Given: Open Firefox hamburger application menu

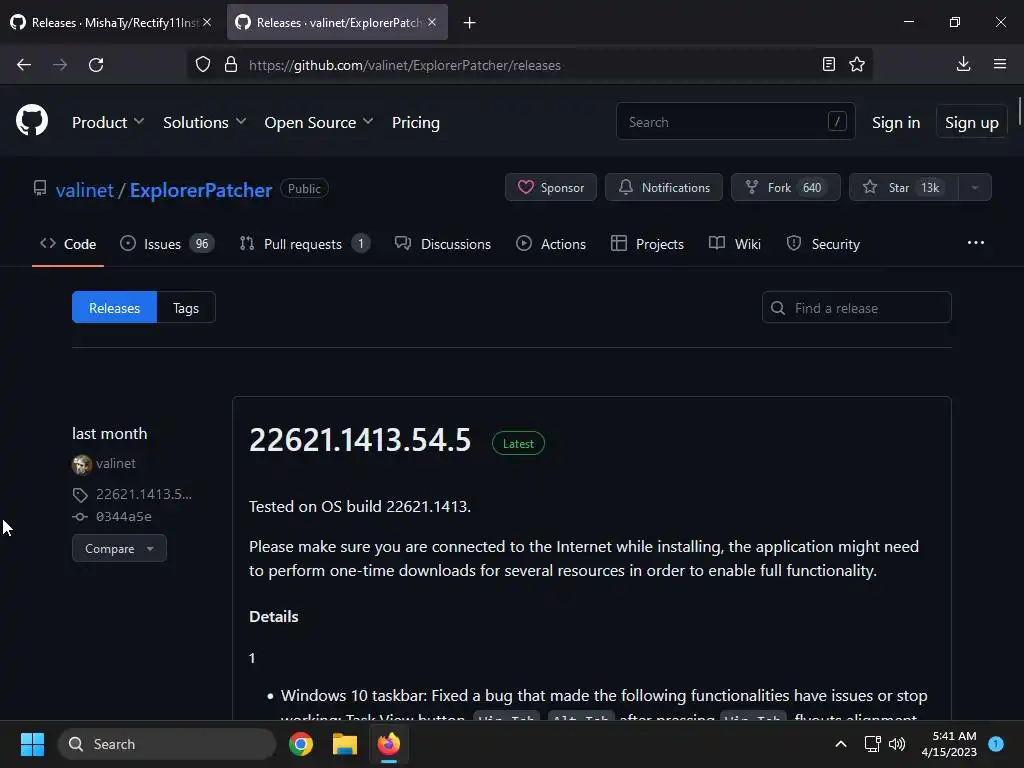Looking at the screenshot, I should [1000, 64].
